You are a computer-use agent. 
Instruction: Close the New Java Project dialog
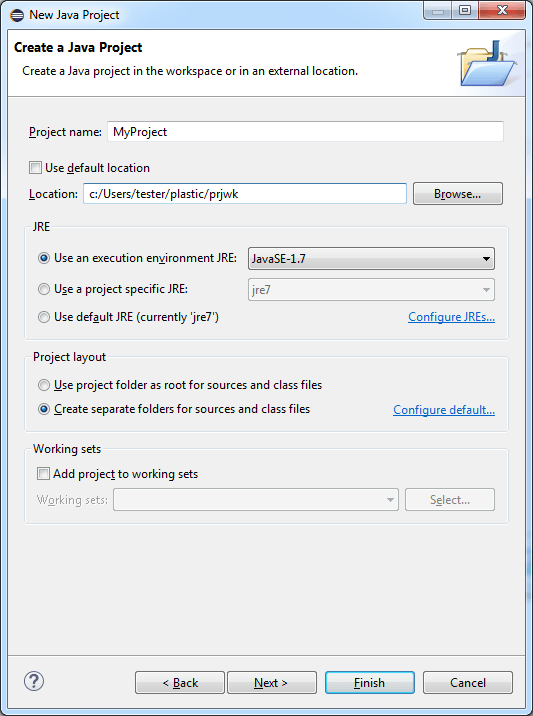(502, 11)
